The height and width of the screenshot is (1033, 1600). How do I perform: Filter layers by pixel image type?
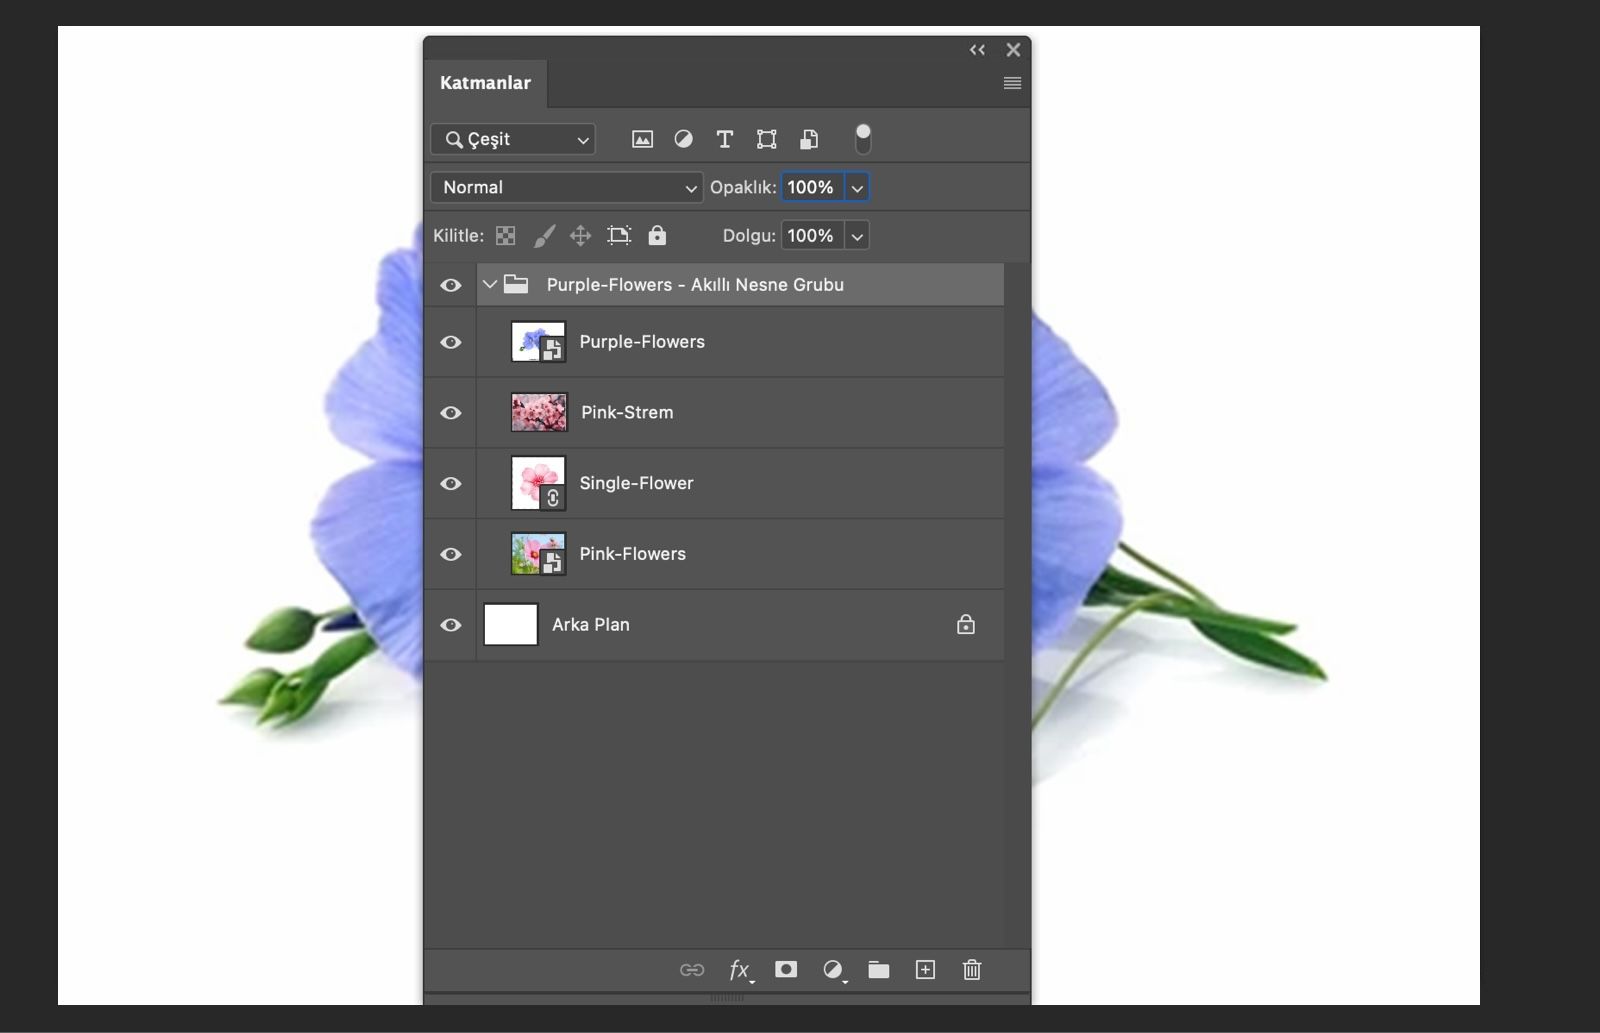[x=642, y=139]
